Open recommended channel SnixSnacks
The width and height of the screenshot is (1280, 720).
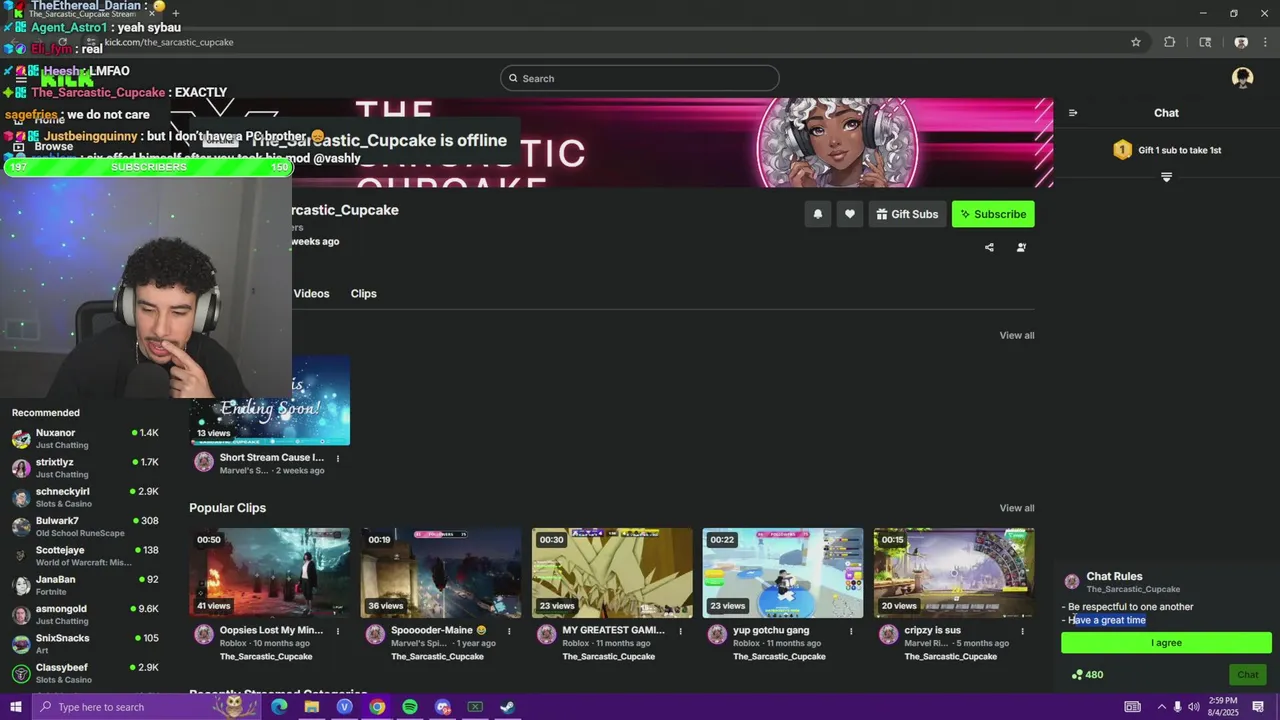pyautogui.click(x=85, y=644)
